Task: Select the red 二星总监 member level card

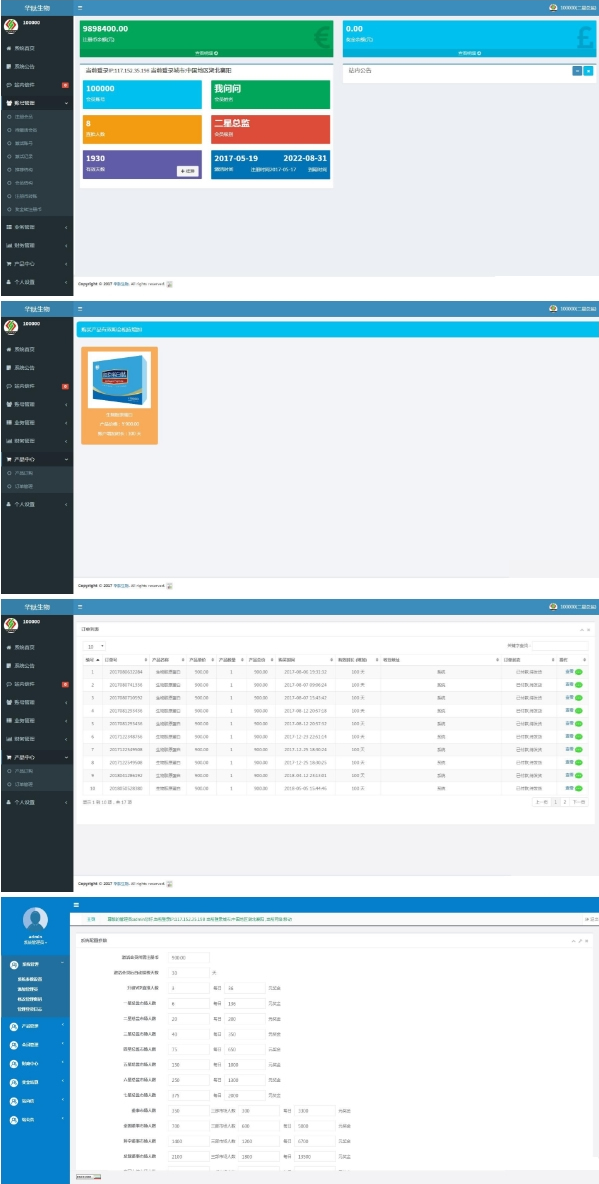Action: point(270,129)
